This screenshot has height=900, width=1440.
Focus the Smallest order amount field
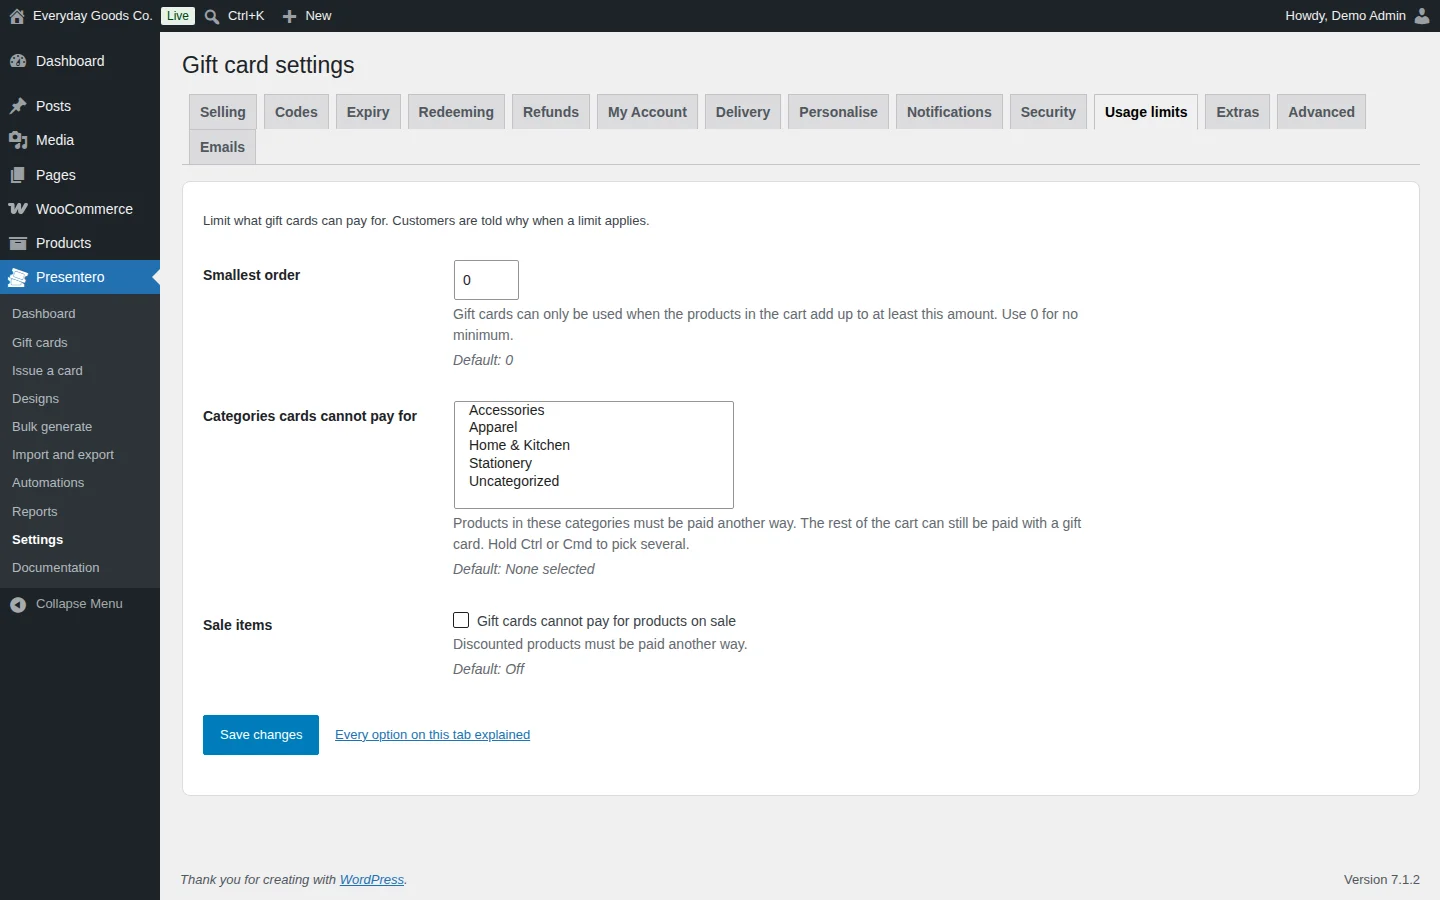[x=486, y=280]
